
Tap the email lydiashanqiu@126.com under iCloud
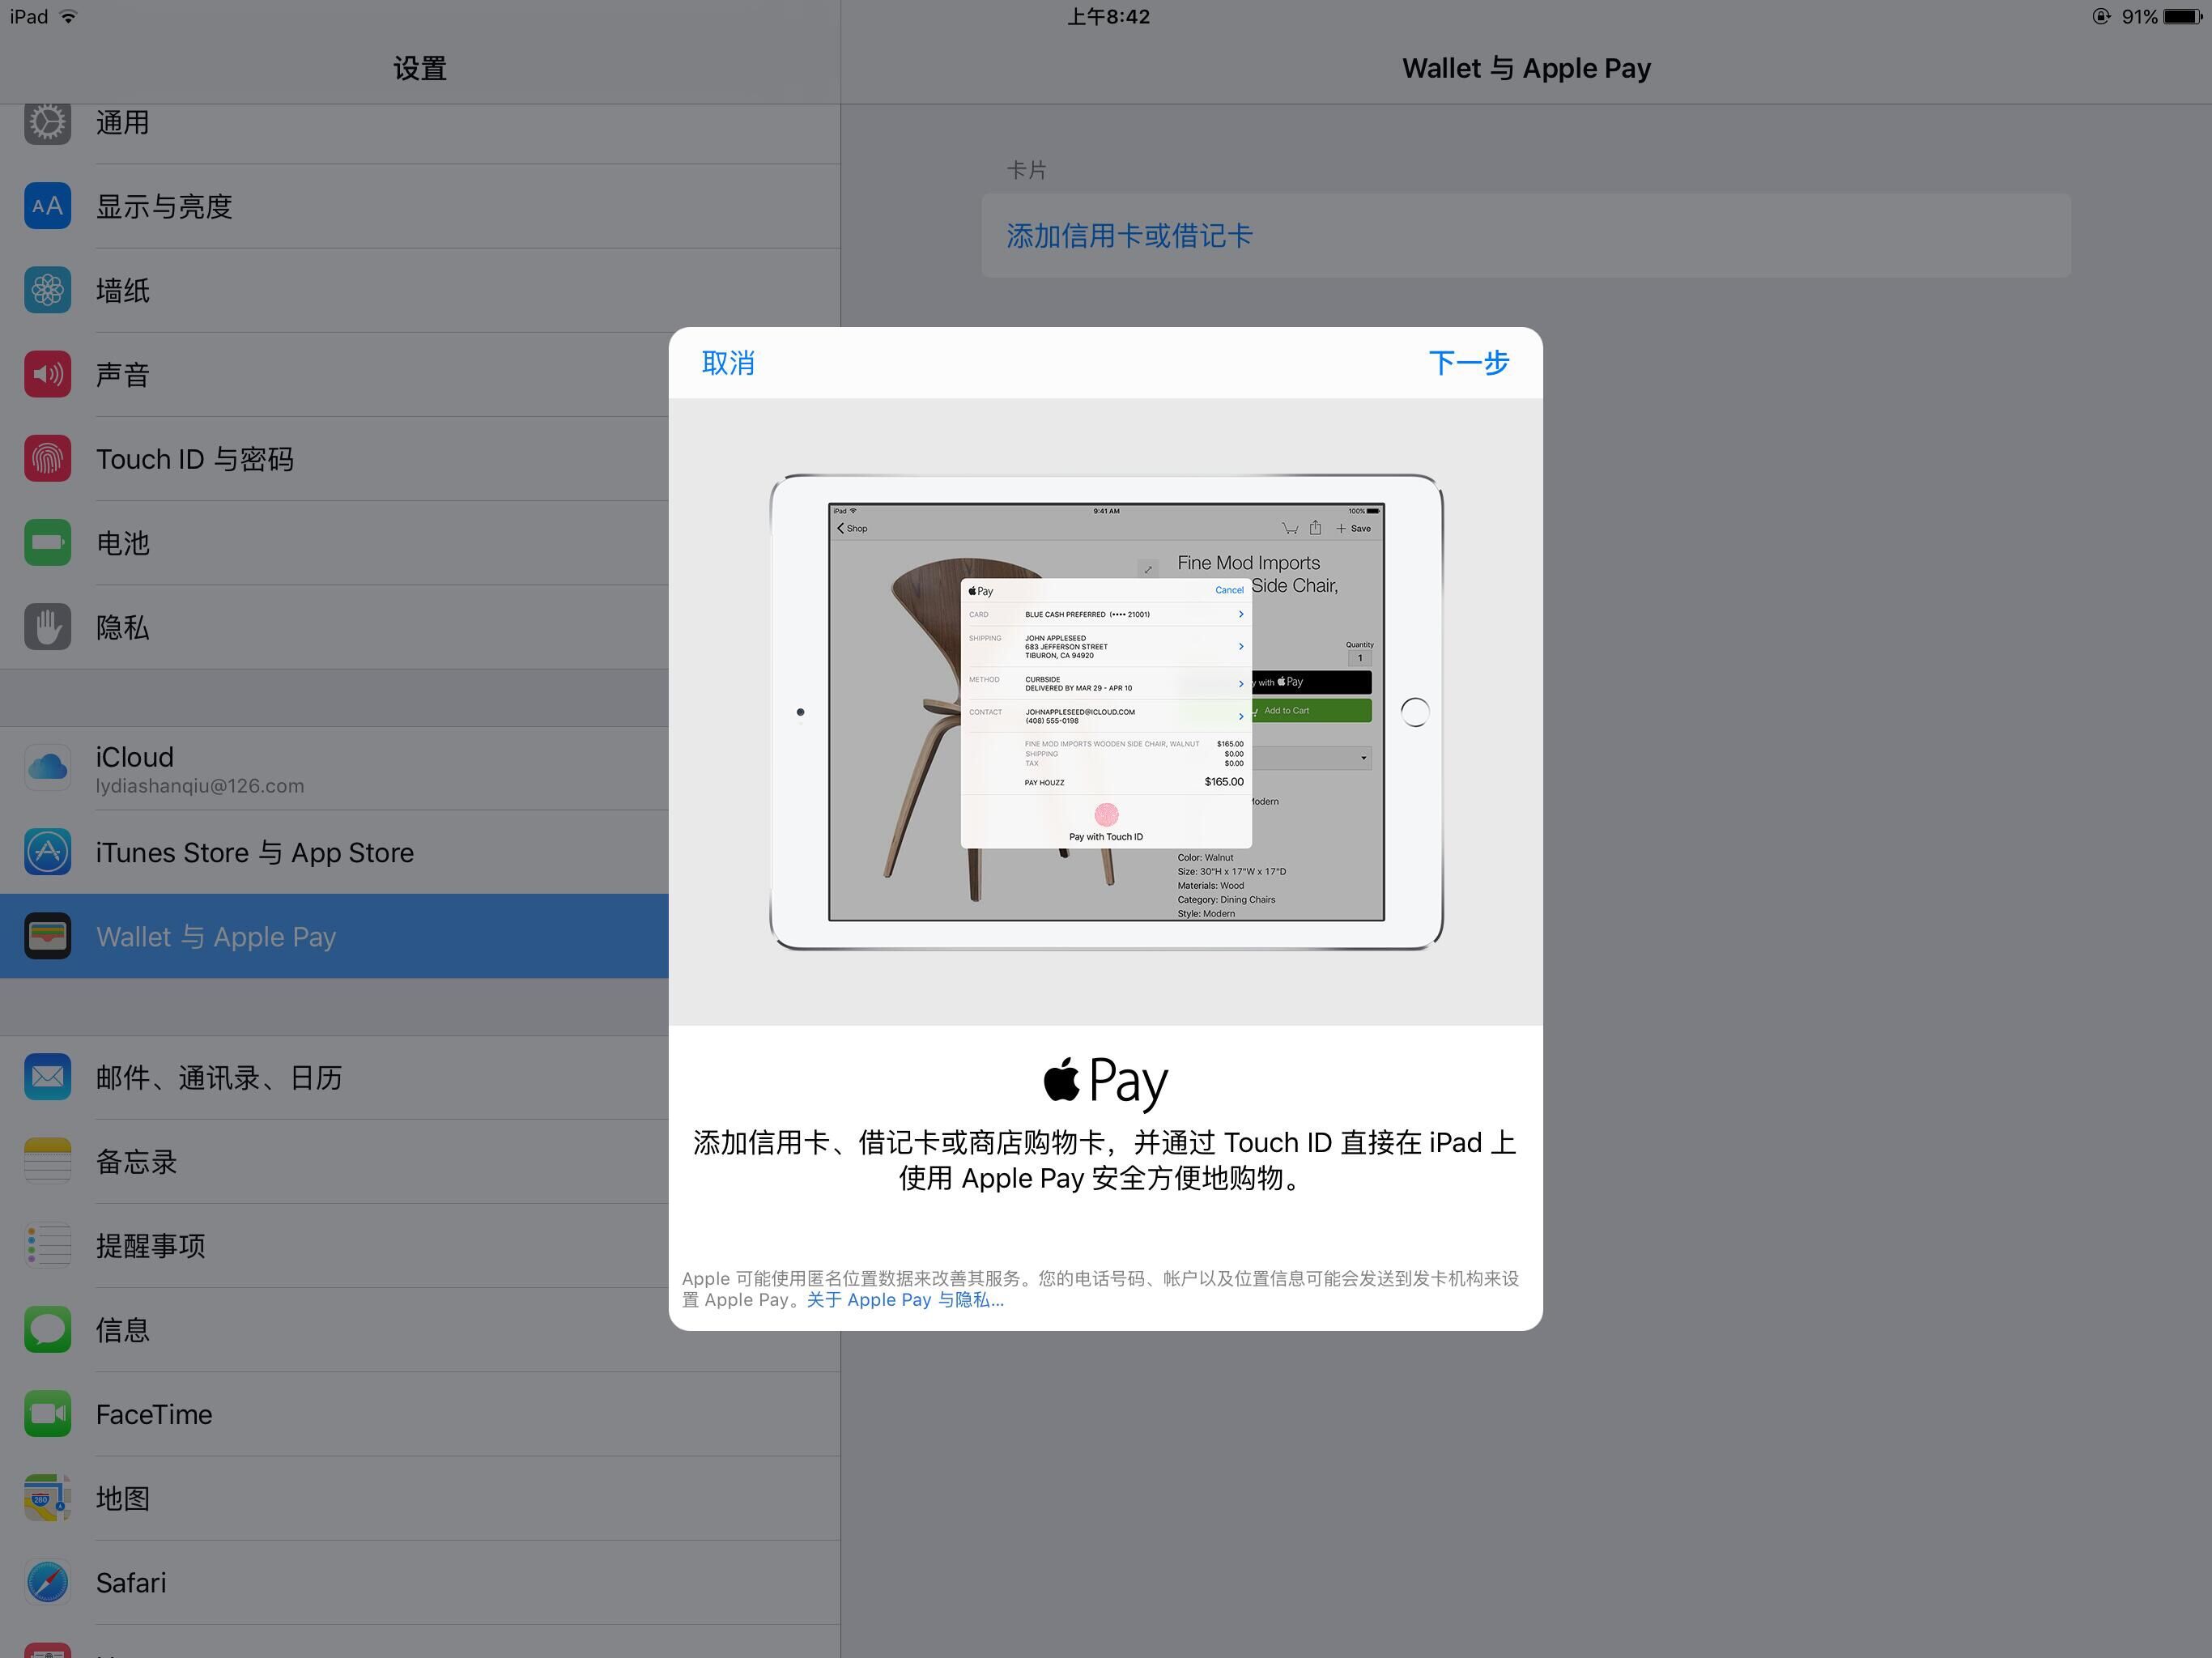pyautogui.click(x=200, y=786)
